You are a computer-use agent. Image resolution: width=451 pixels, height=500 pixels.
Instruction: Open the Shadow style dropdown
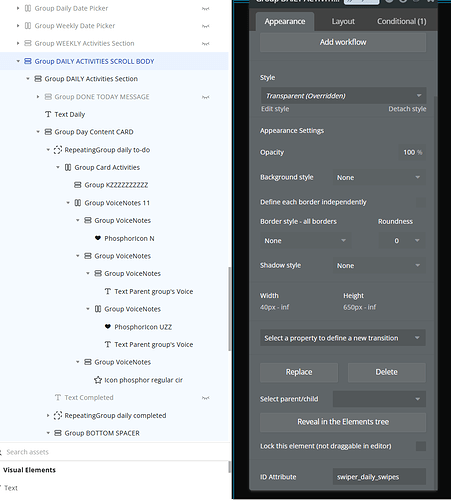pos(379,265)
